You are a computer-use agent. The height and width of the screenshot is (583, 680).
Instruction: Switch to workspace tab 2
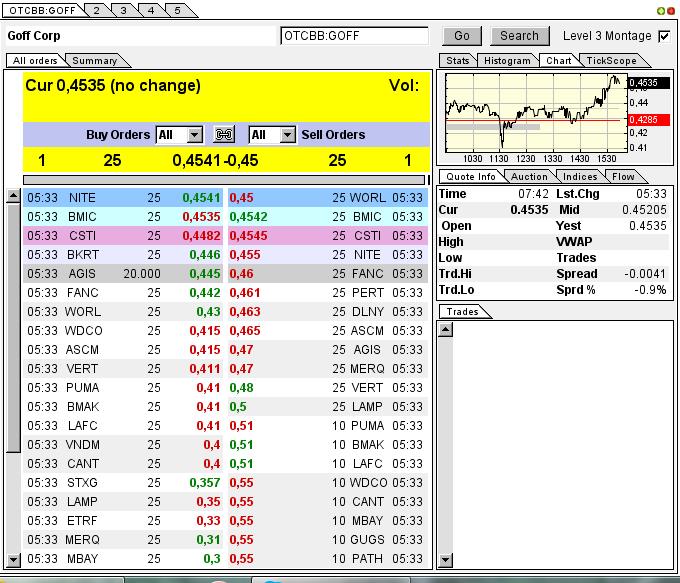pyautogui.click(x=97, y=10)
